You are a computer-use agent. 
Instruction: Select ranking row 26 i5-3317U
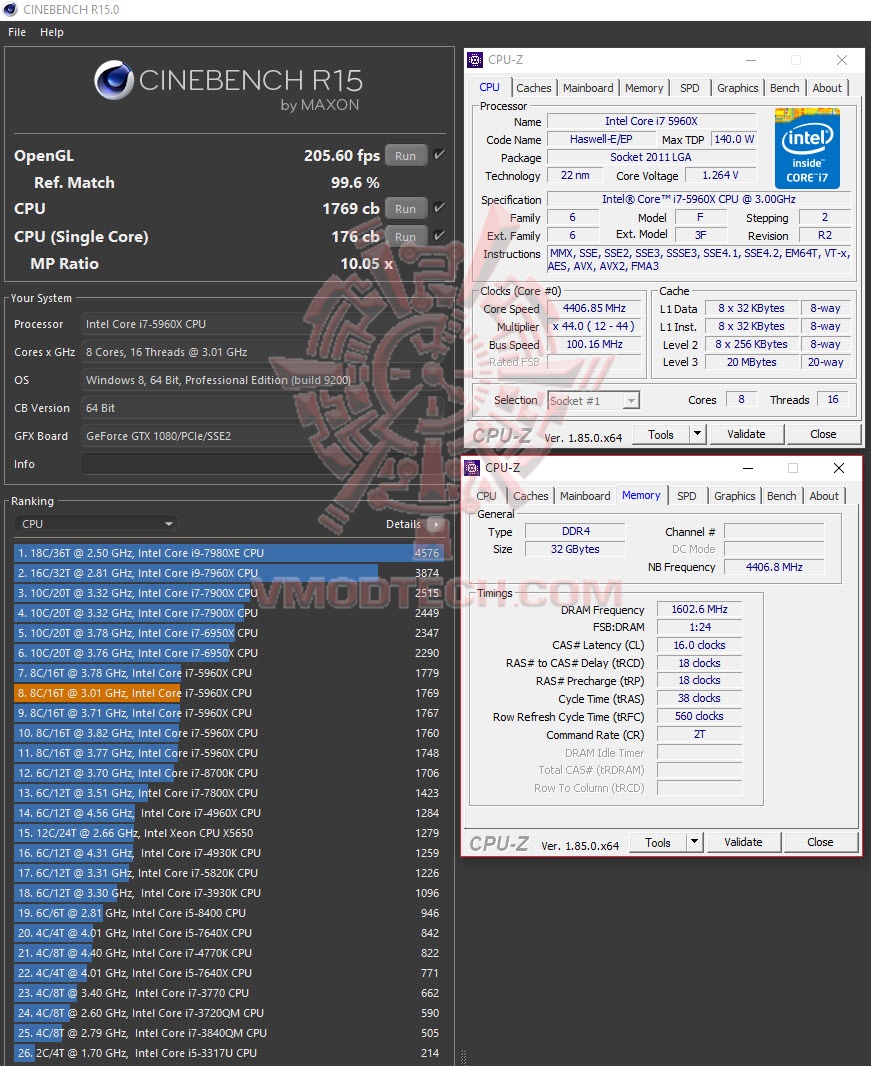tap(229, 1053)
